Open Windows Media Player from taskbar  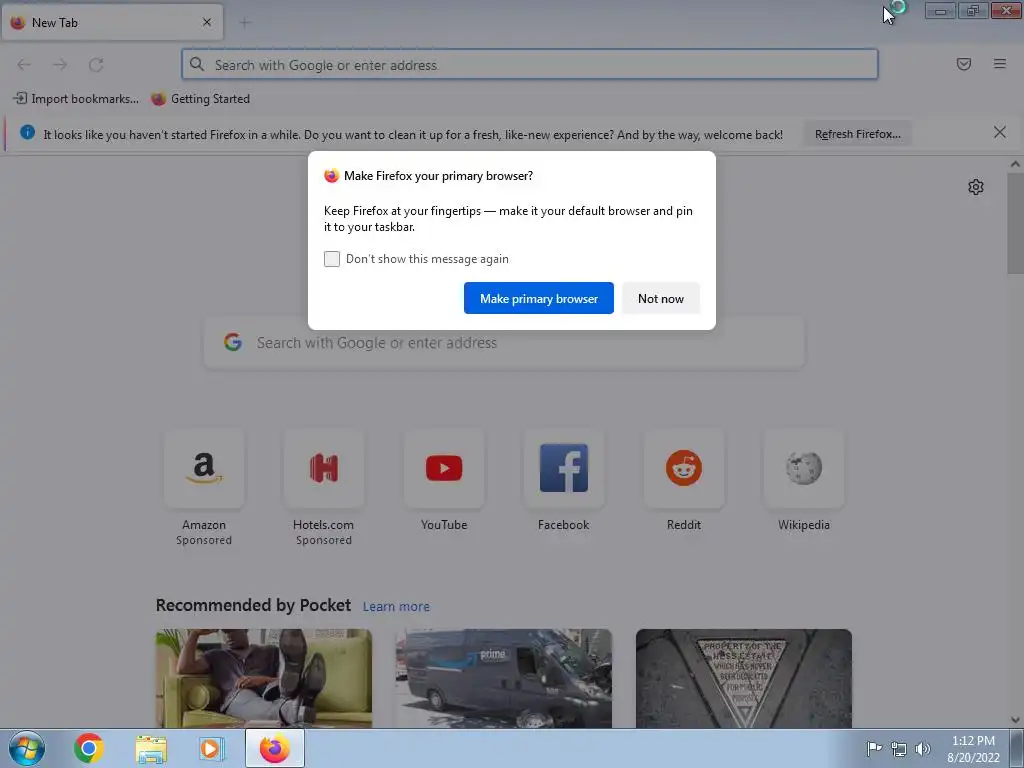(210, 748)
